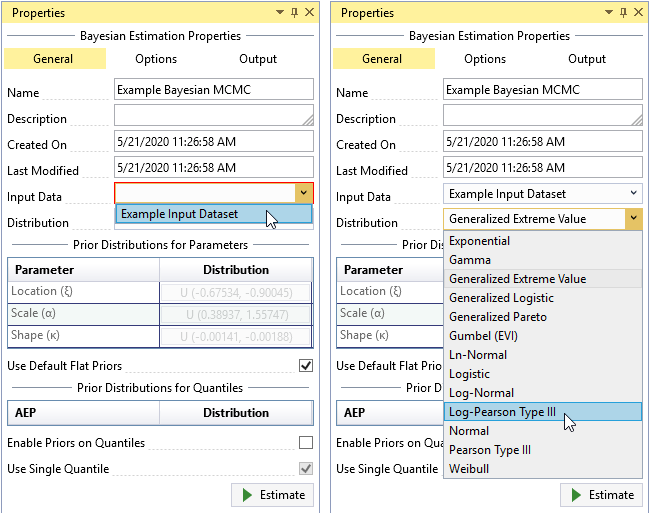Open left panel window position menu arrow
This screenshot has width=650, height=513.
(x=279, y=13)
